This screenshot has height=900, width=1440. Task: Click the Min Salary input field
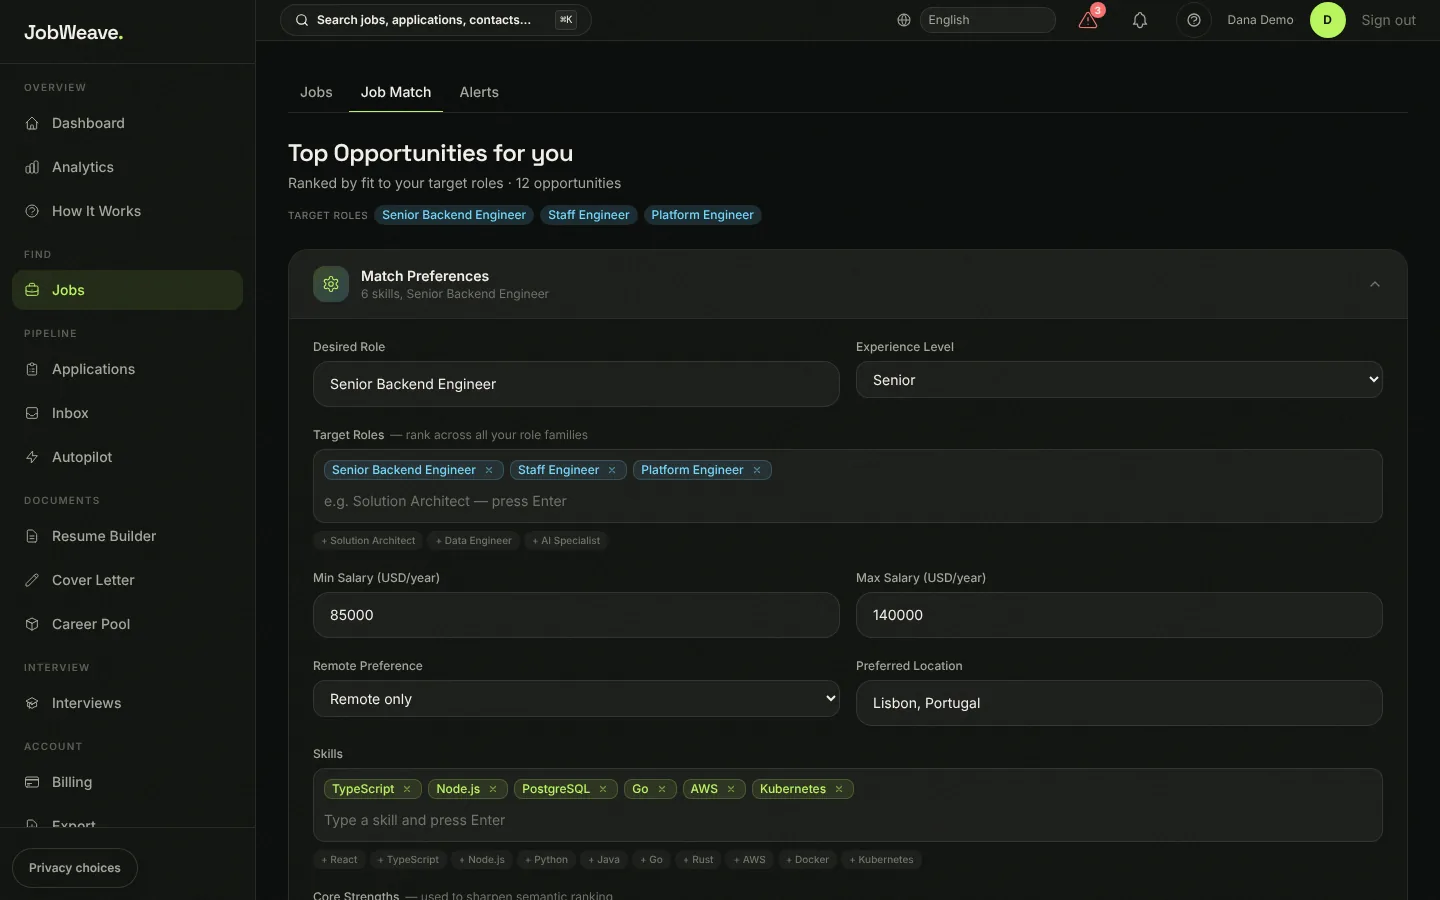coord(576,615)
